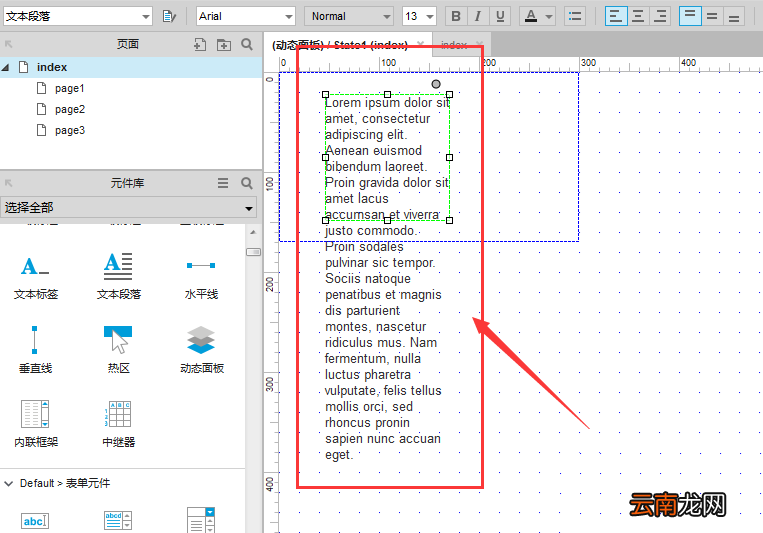763x533 pixels.
Task: Align text to bottom
Action: tap(734, 16)
